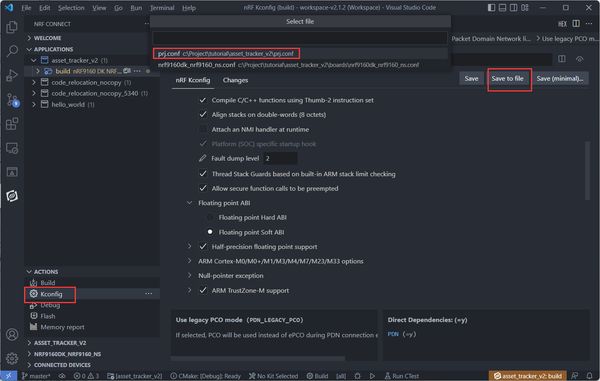This screenshot has width=600, height=381.
Task: Expand Null-pointer exception group
Action: (189, 276)
